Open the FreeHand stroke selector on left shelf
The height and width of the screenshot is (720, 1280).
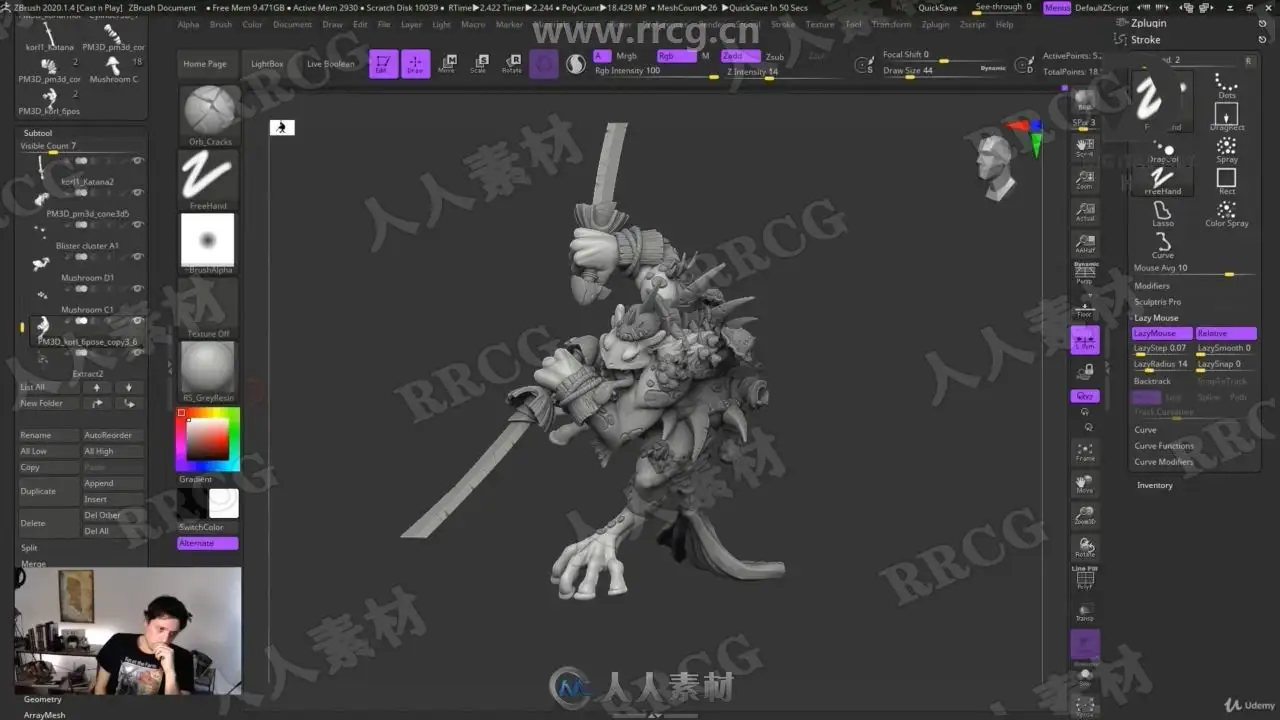[208, 180]
